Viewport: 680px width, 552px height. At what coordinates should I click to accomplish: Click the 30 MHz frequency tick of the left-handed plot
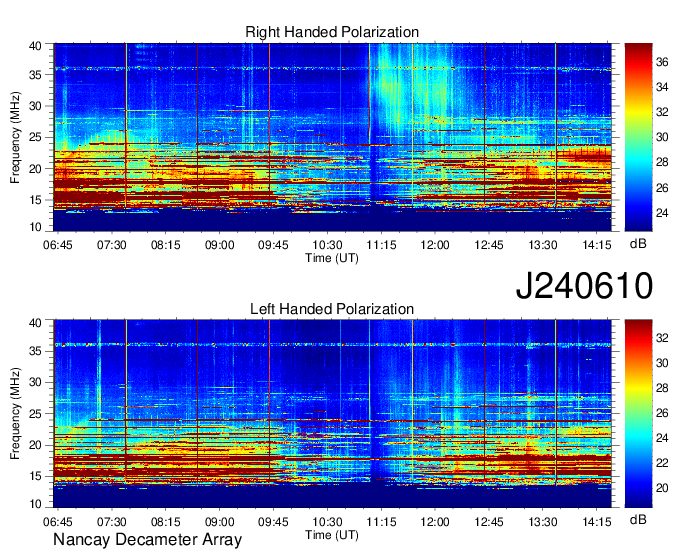point(35,382)
